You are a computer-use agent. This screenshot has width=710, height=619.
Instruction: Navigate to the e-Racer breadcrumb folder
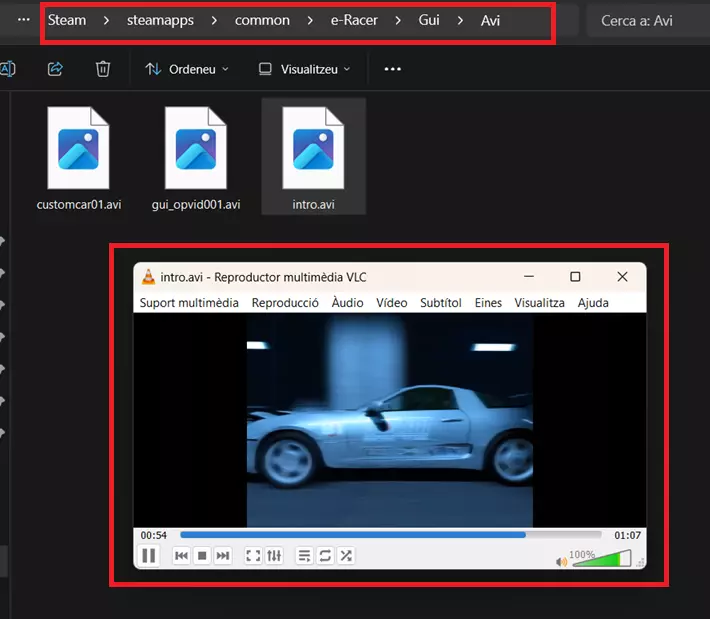[x=356, y=20]
